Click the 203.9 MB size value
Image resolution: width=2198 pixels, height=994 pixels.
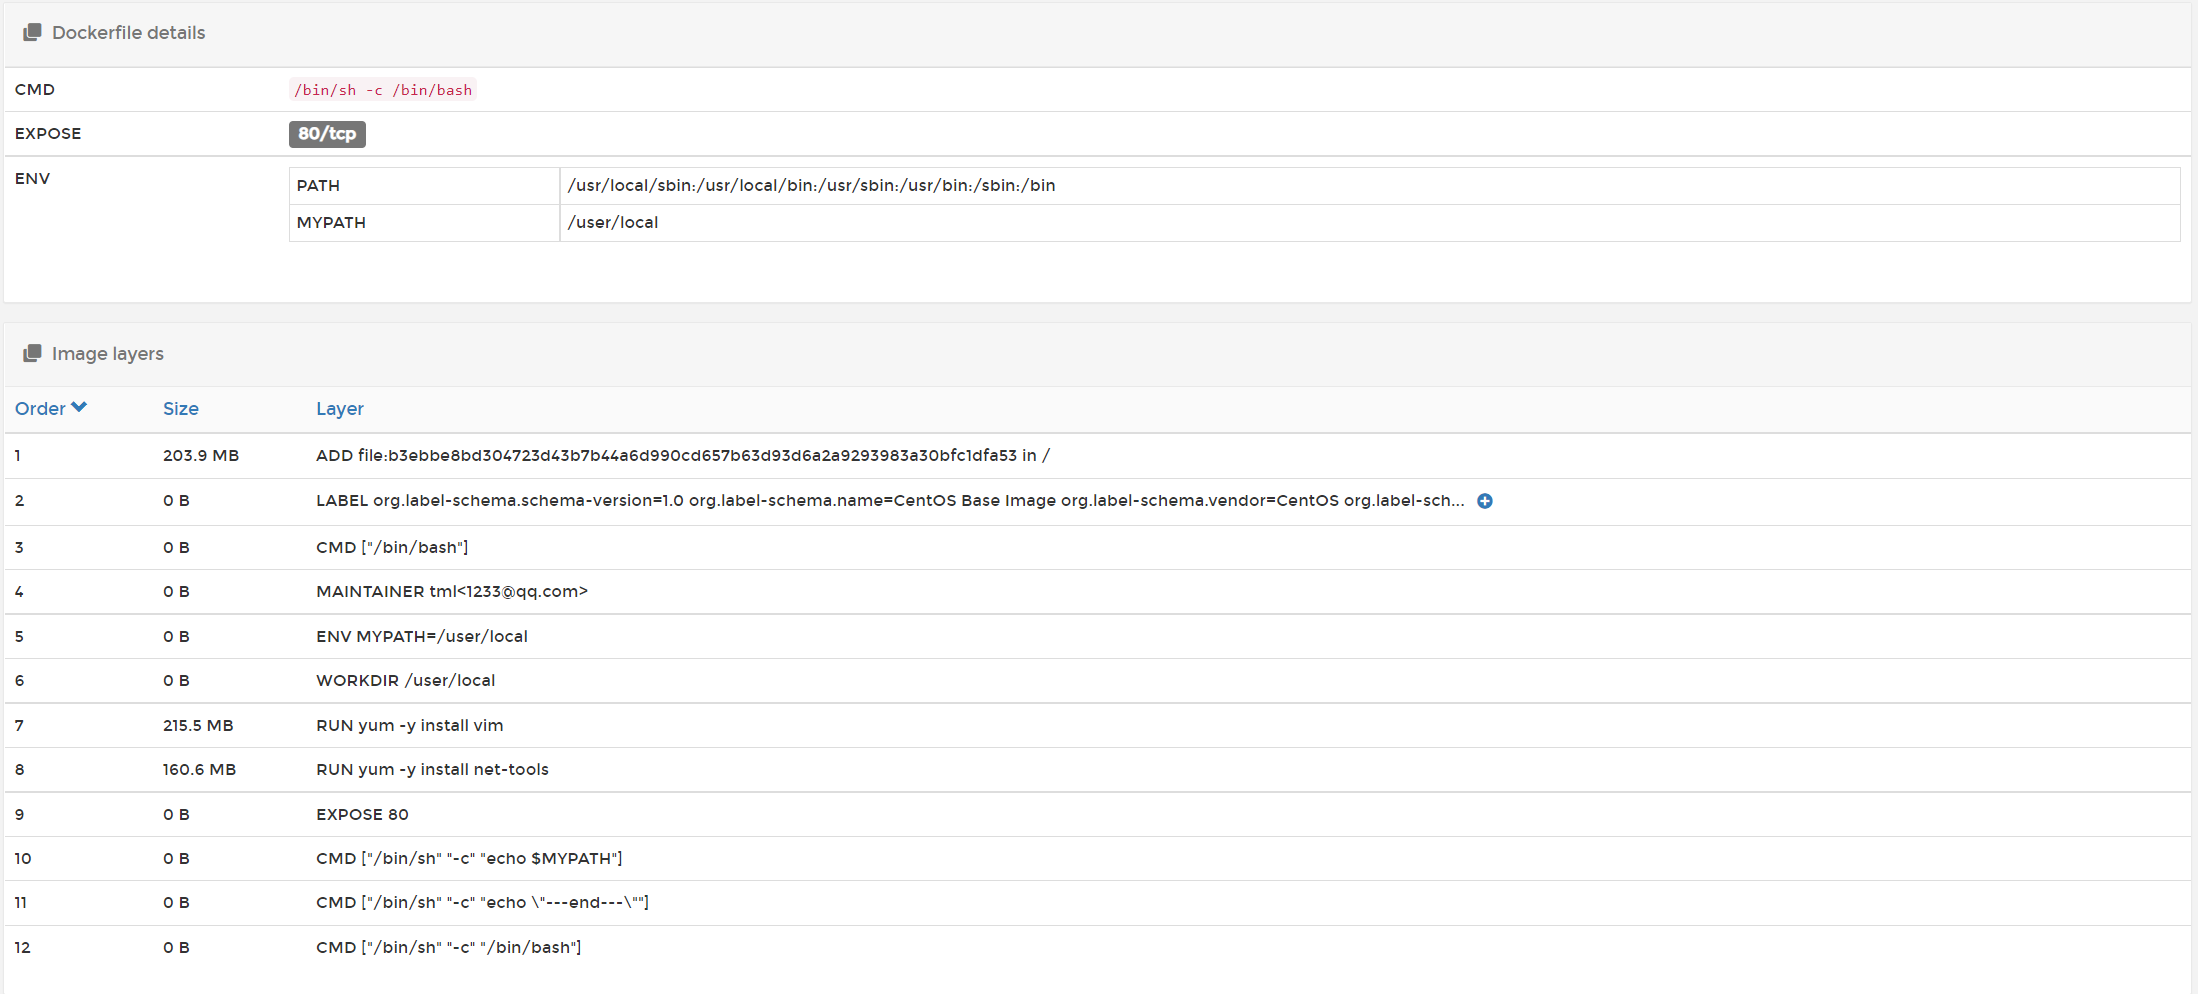click(x=201, y=456)
